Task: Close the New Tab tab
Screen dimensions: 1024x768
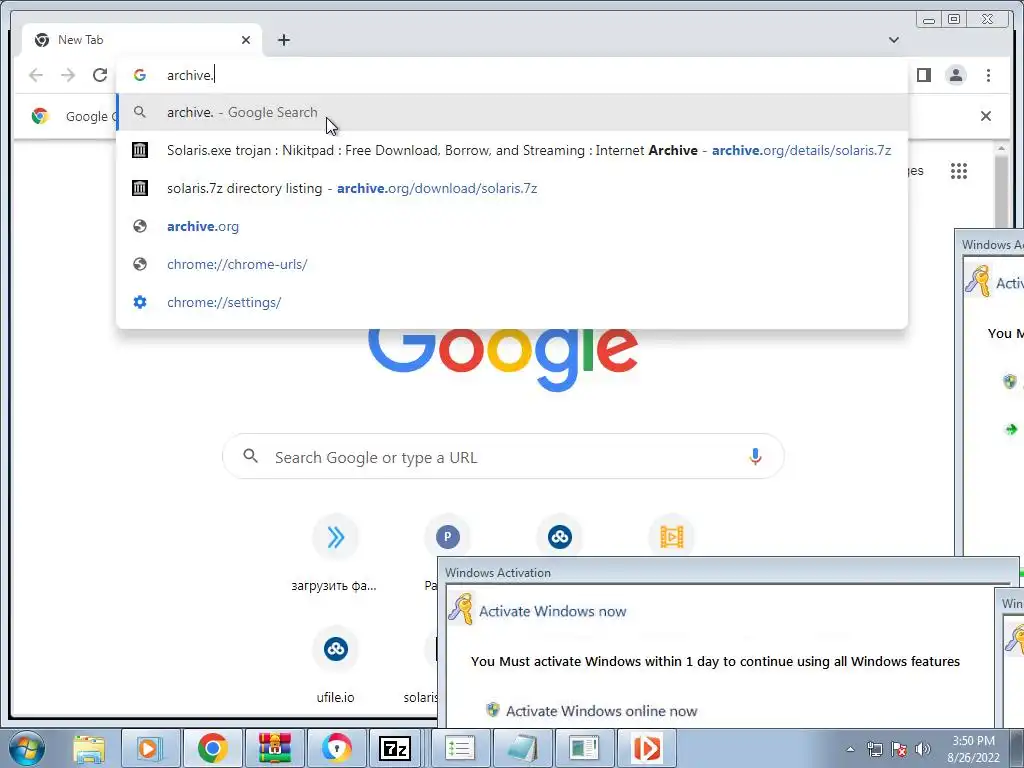Action: tap(246, 40)
